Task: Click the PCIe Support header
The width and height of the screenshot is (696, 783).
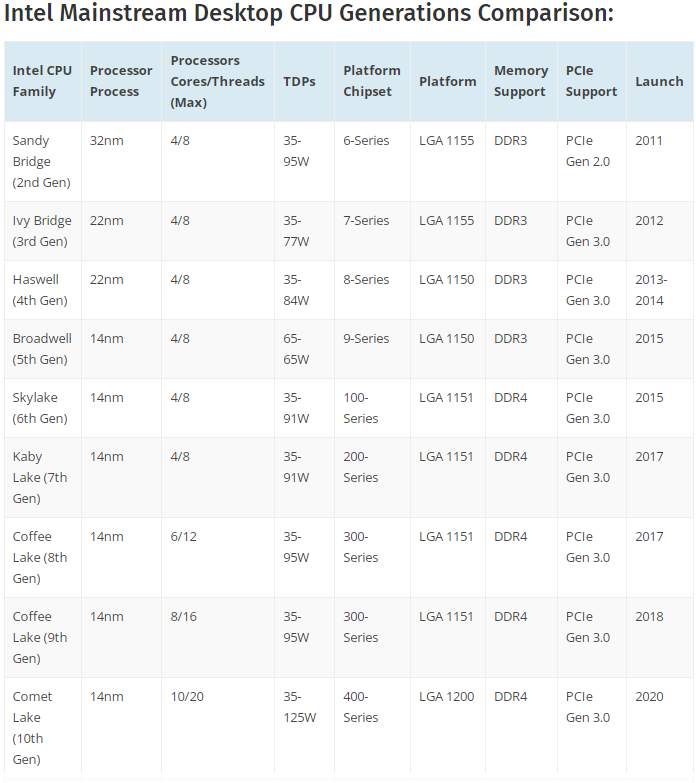Action: pos(592,81)
